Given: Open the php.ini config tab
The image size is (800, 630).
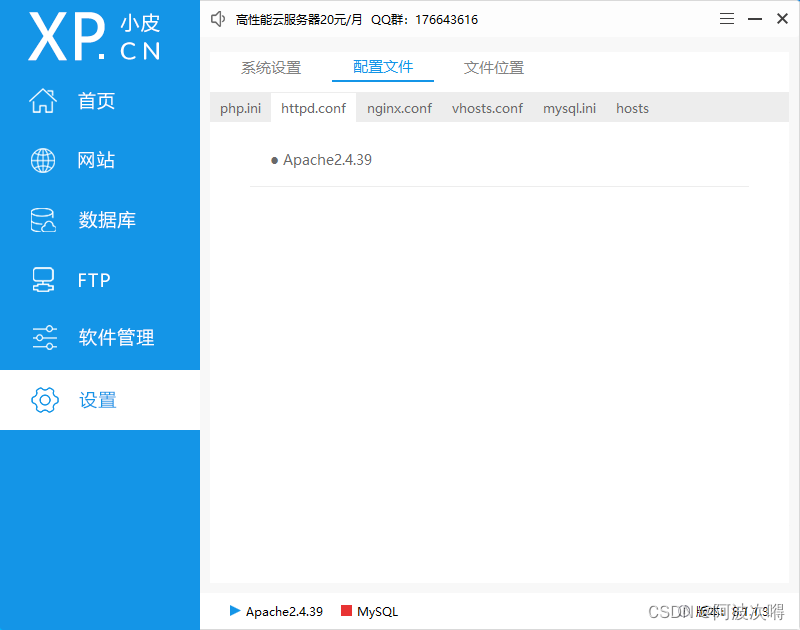Looking at the screenshot, I should (240, 108).
